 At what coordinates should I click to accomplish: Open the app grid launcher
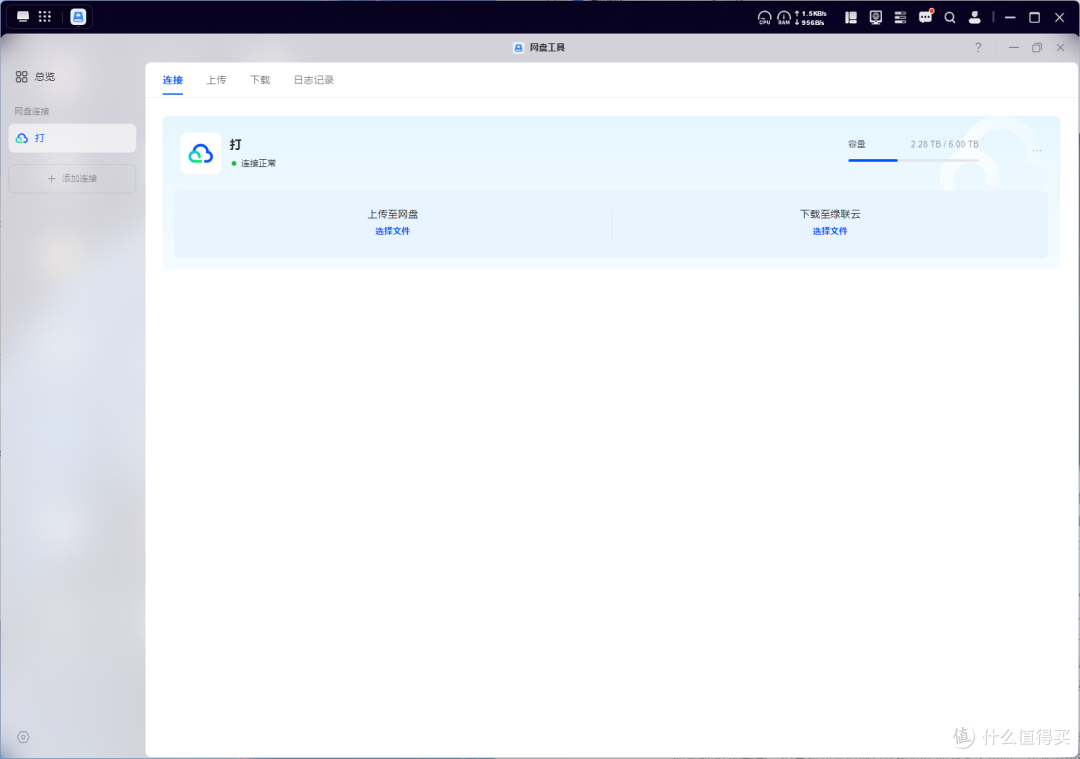point(45,17)
